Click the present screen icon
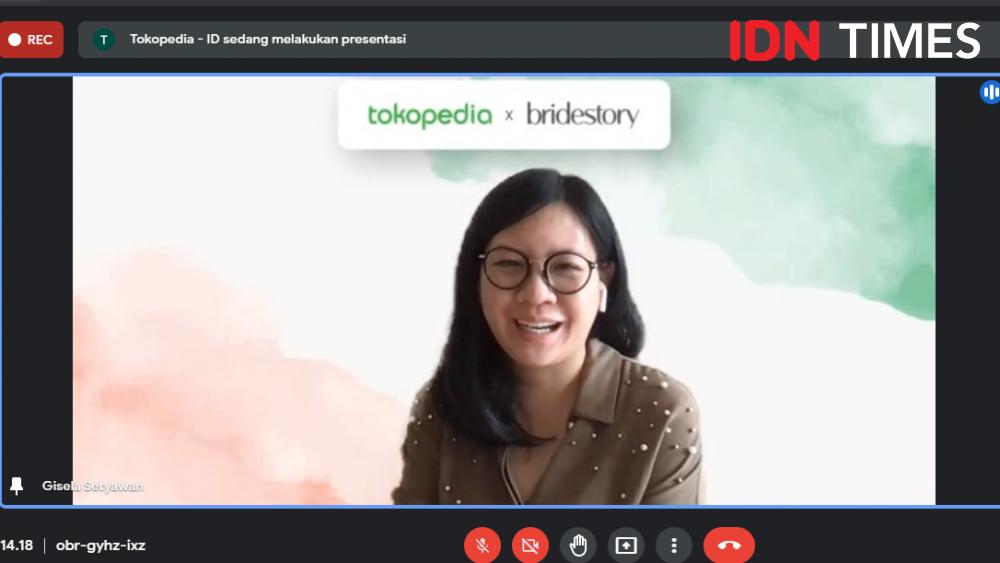This screenshot has height=563, width=1000. 626,545
